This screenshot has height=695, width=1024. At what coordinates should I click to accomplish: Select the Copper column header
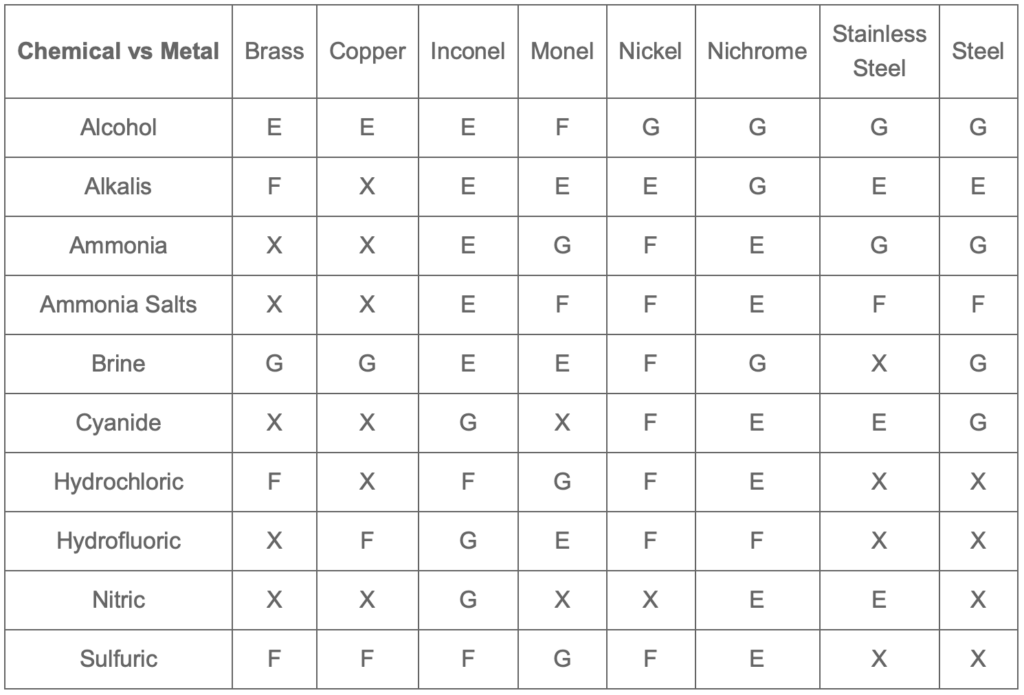pos(367,52)
